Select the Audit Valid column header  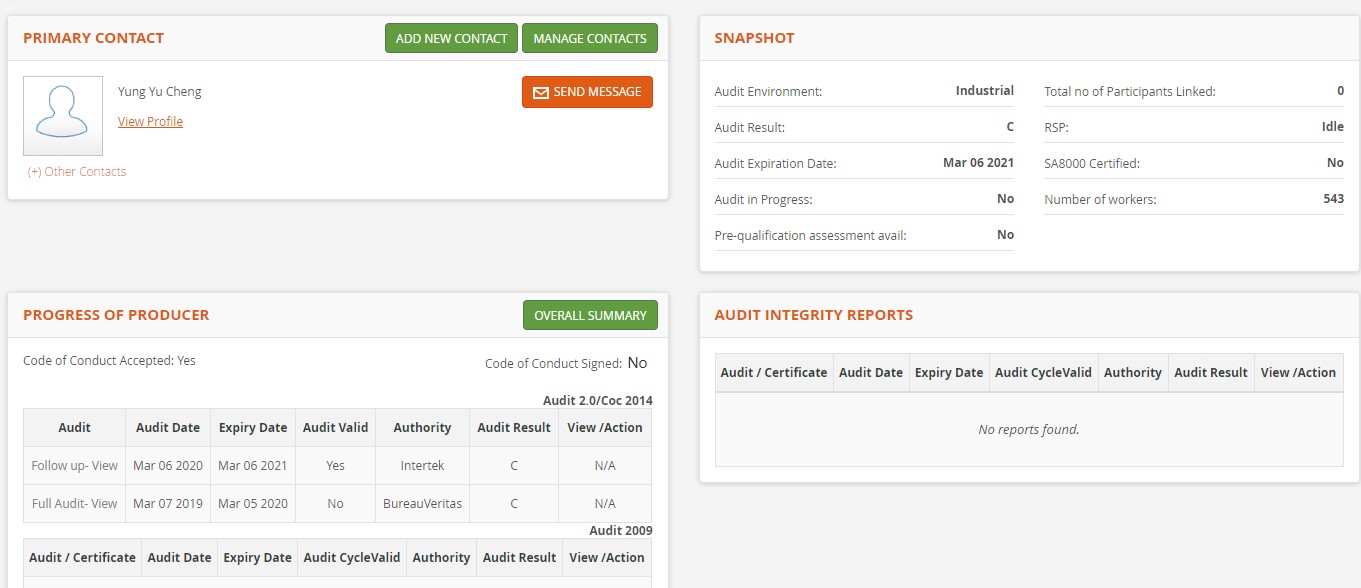tap(335, 428)
